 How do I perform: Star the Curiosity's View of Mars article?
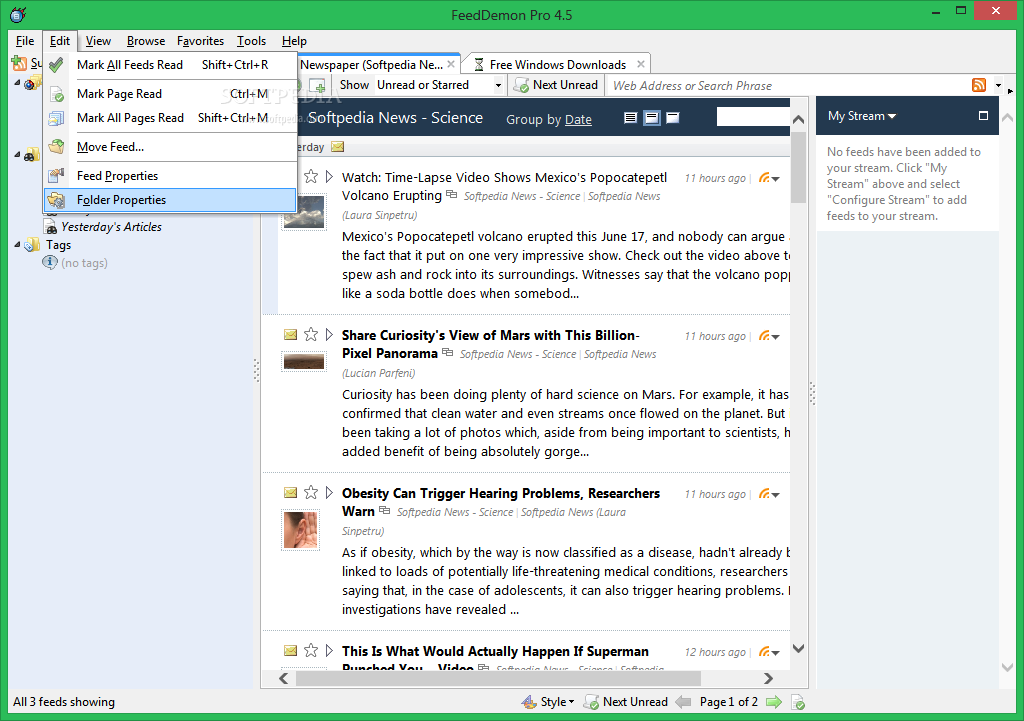(x=311, y=334)
